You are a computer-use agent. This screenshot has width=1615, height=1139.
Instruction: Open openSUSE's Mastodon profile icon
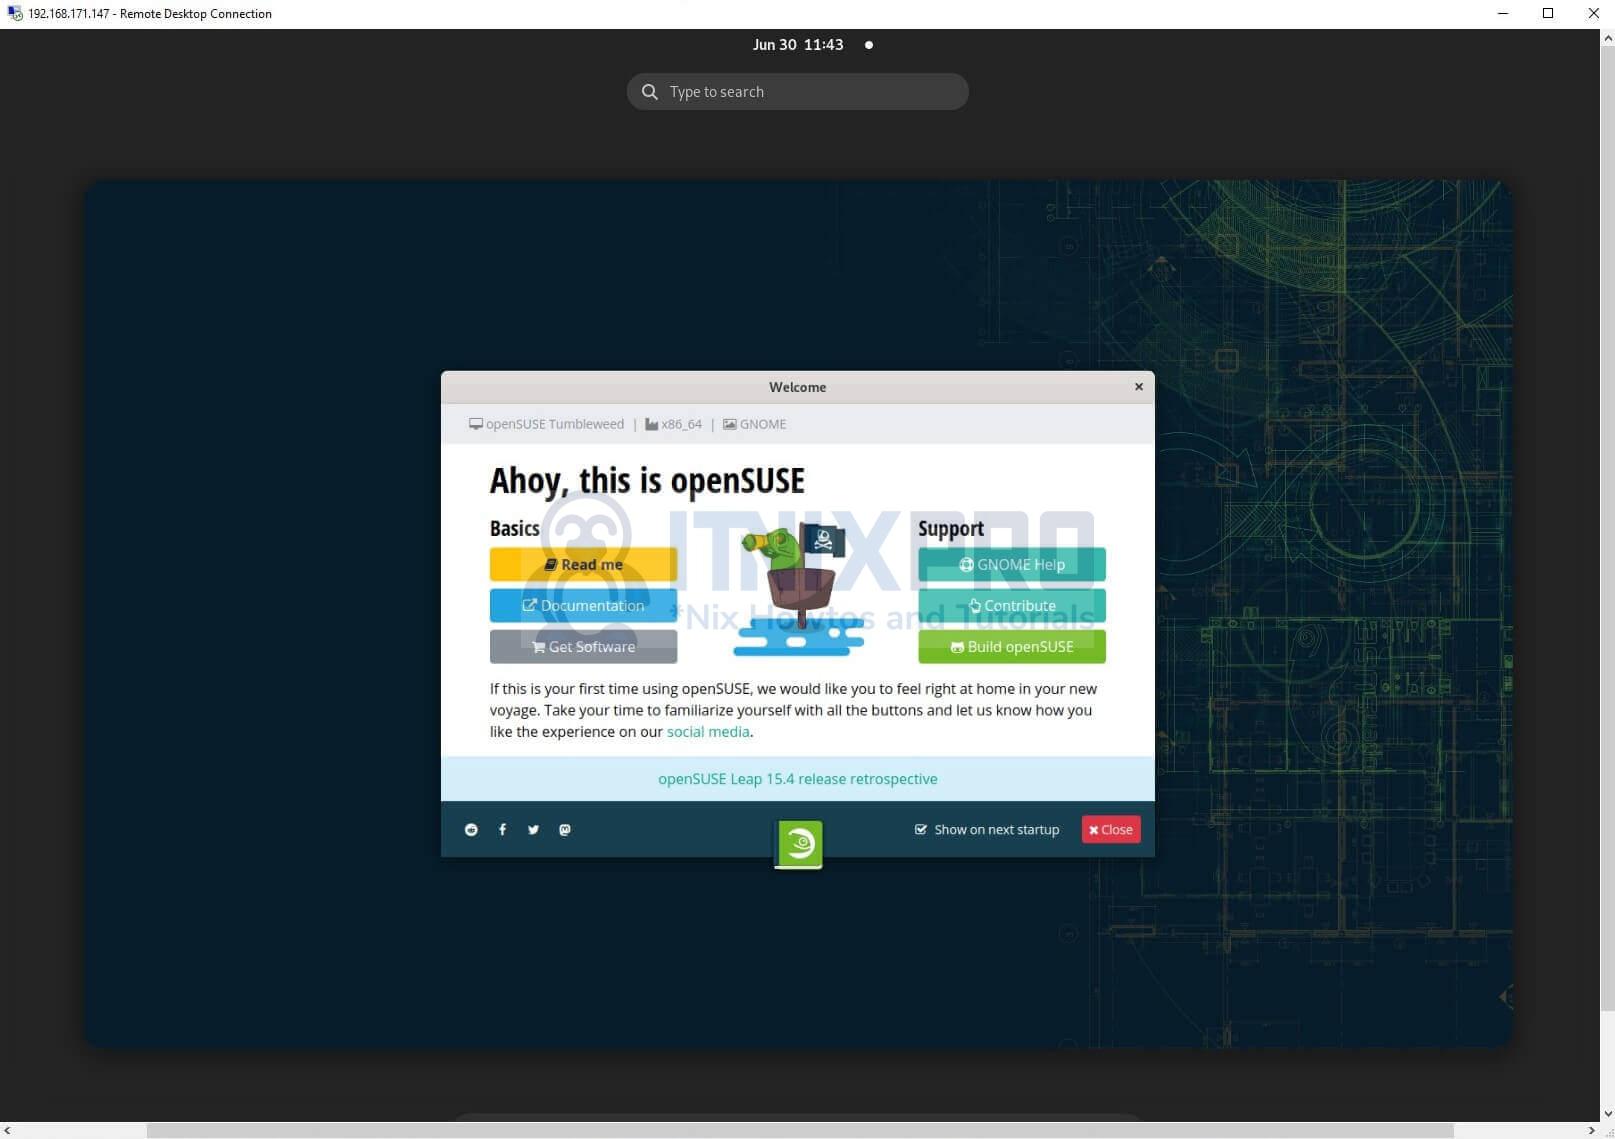coord(565,829)
